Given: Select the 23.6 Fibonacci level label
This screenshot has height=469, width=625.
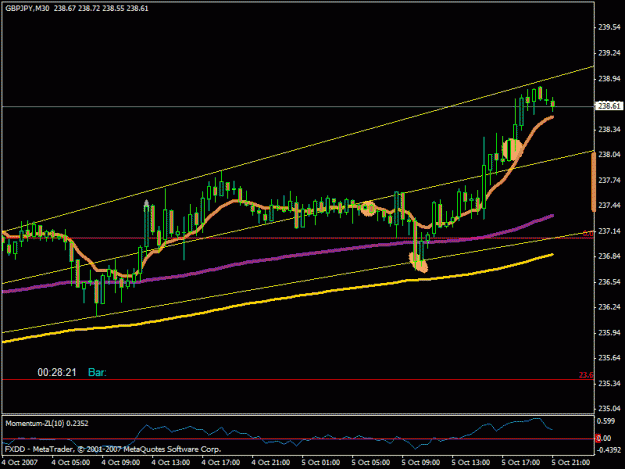Looking at the screenshot, I should pyautogui.click(x=586, y=375).
